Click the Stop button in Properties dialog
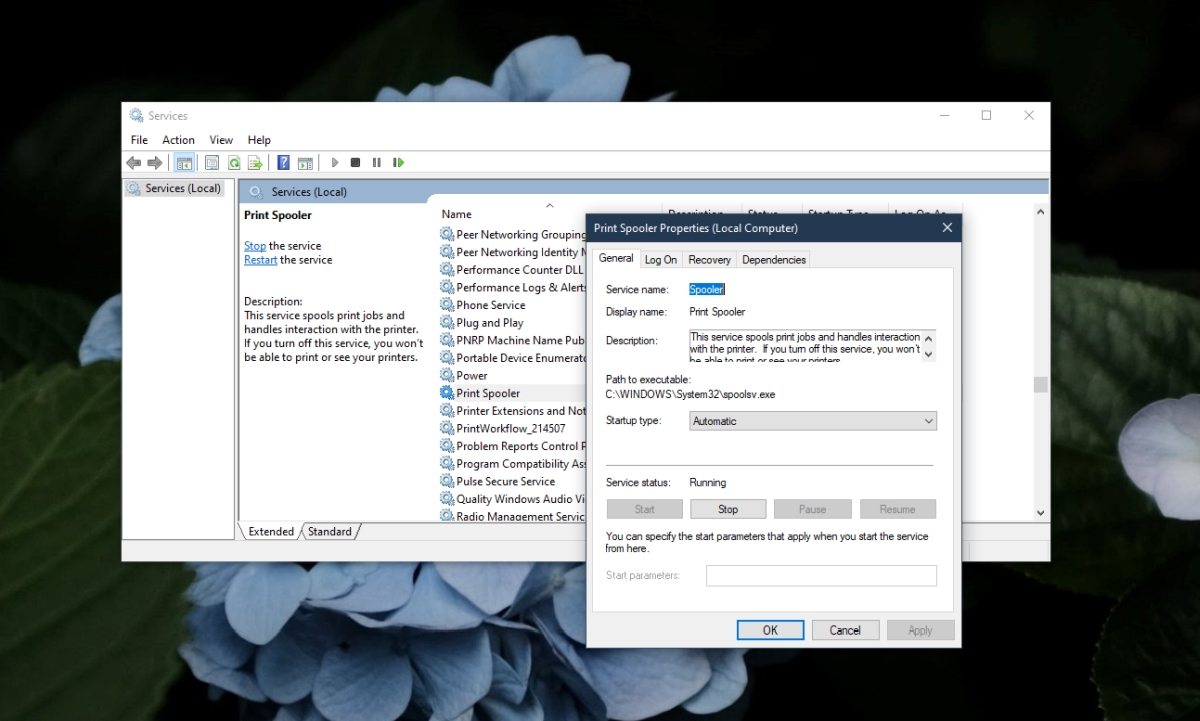The image size is (1200, 721). click(x=728, y=509)
